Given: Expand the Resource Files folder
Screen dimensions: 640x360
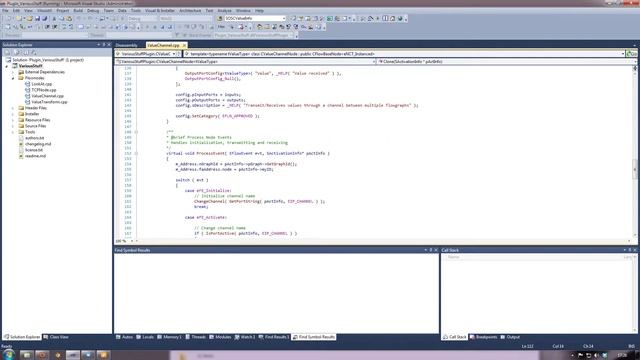Looking at the screenshot, I should click(x=13, y=120).
